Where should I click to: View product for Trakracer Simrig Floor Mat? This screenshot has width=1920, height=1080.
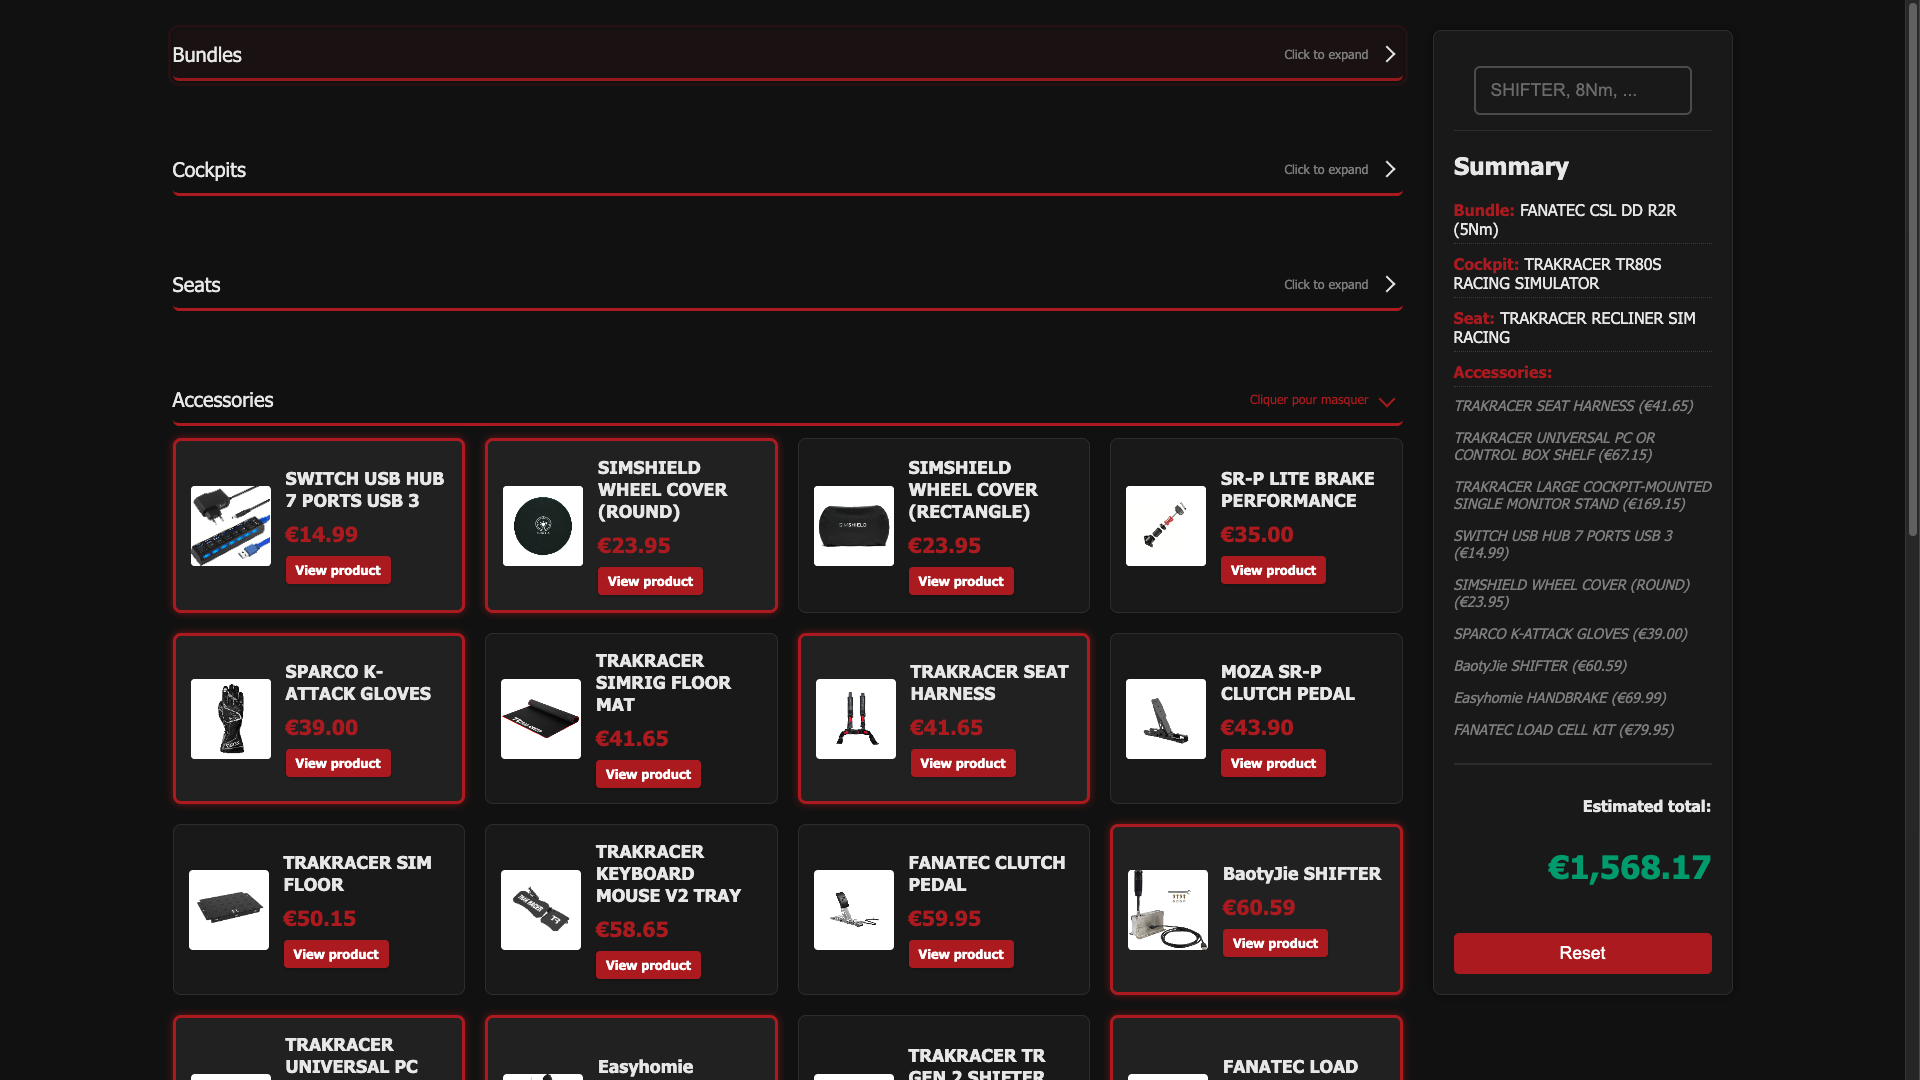[x=648, y=774]
